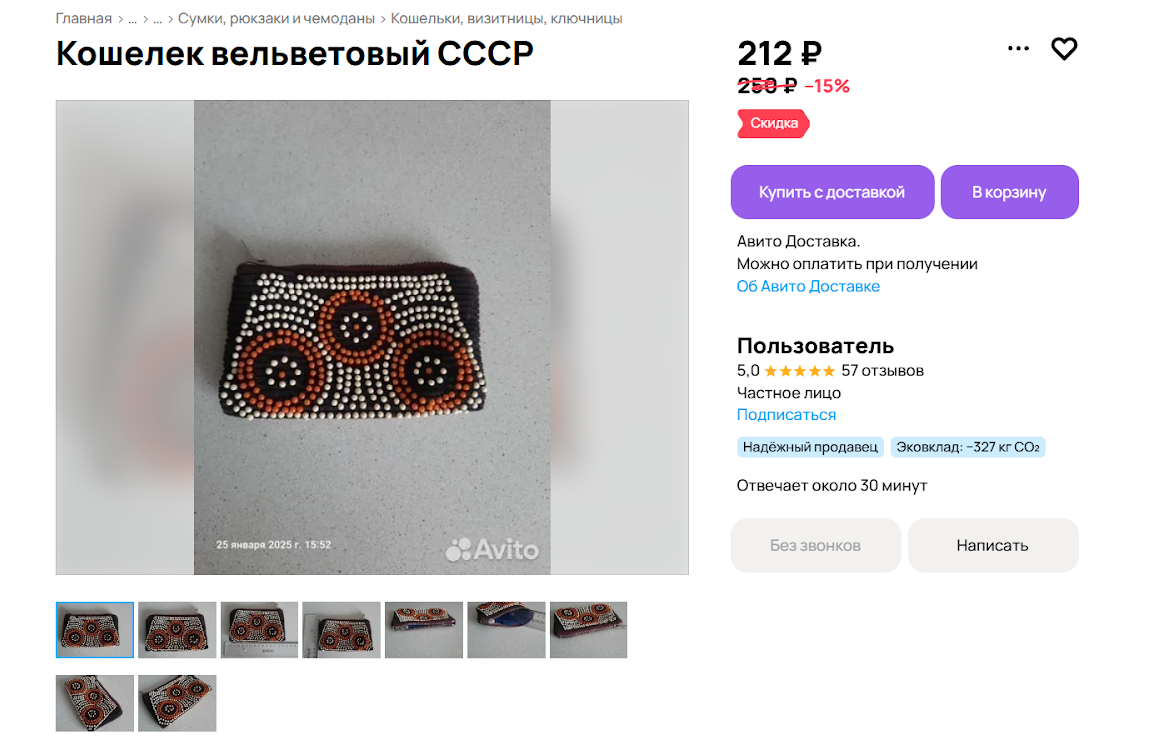Add item with В корзину button
Viewport: 1157px width, 750px height.
[1009, 192]
